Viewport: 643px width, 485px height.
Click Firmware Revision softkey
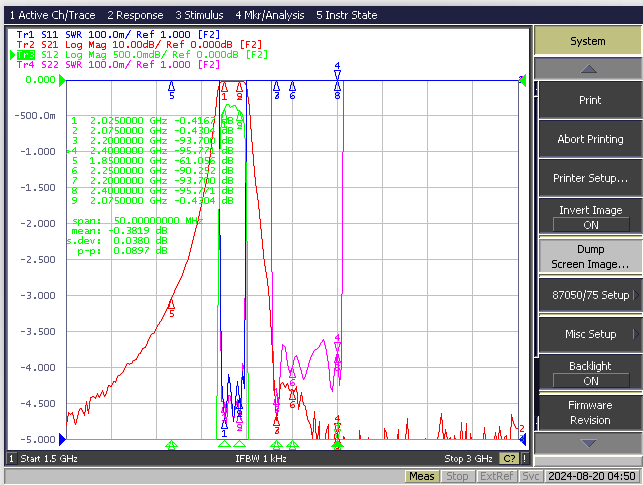tap(590, 412)
